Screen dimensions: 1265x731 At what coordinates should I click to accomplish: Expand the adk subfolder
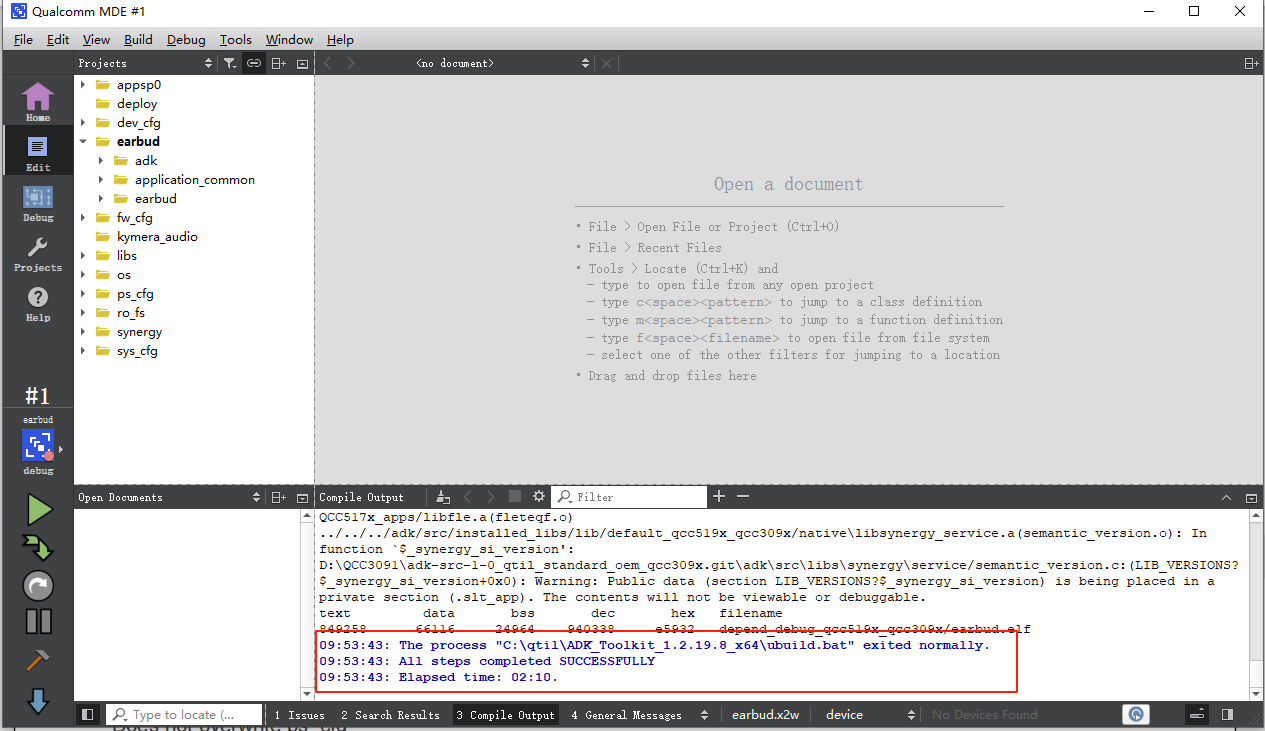click(x=102, y=161)
